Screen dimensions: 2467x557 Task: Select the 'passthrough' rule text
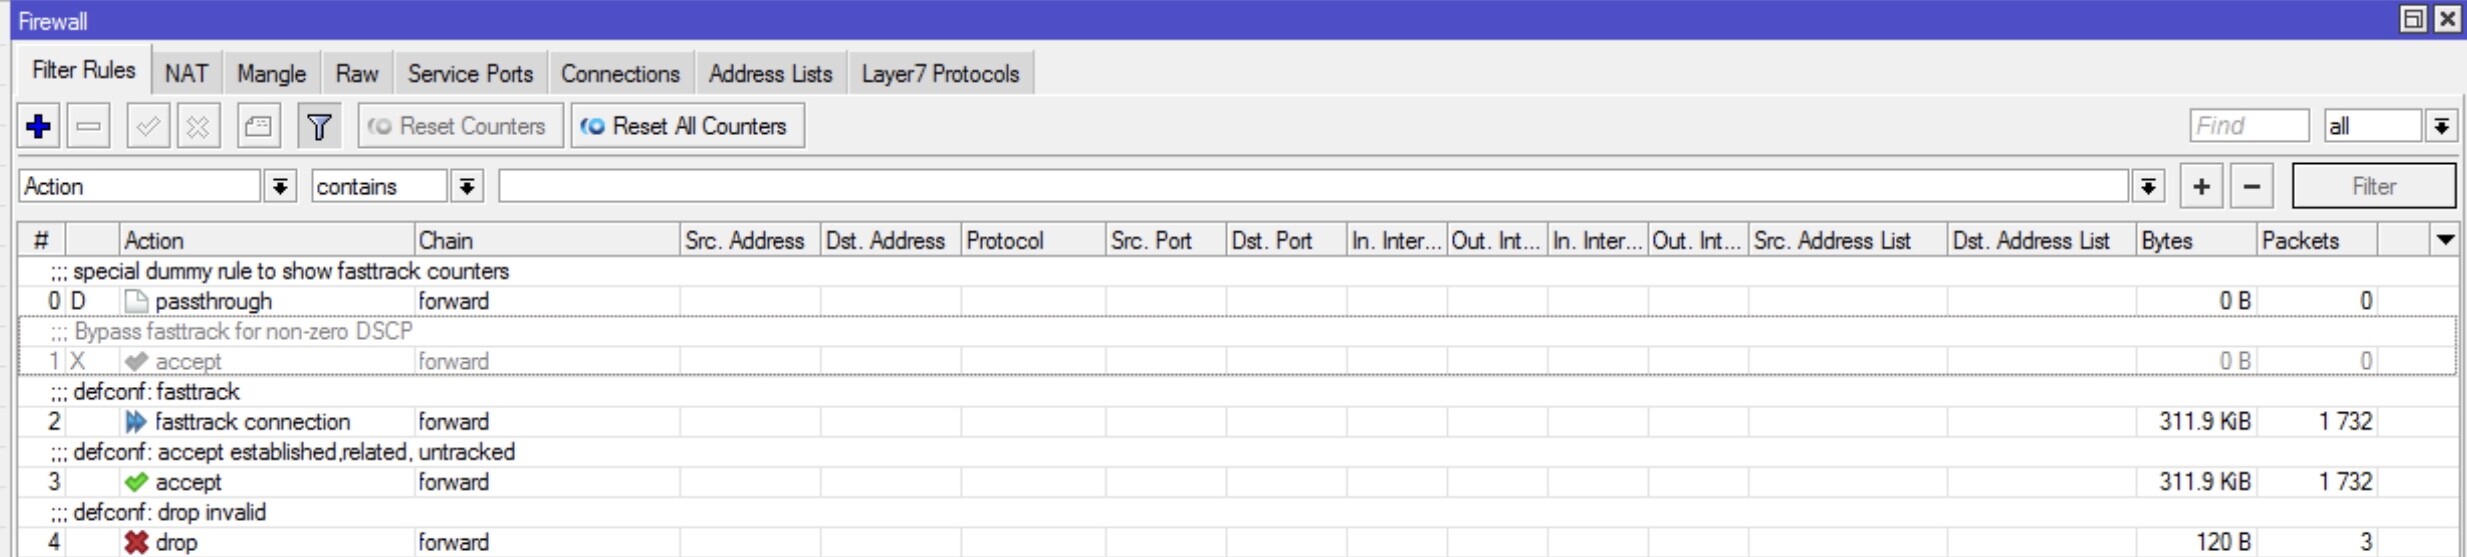pyautogui.click(x=213, y=301)
